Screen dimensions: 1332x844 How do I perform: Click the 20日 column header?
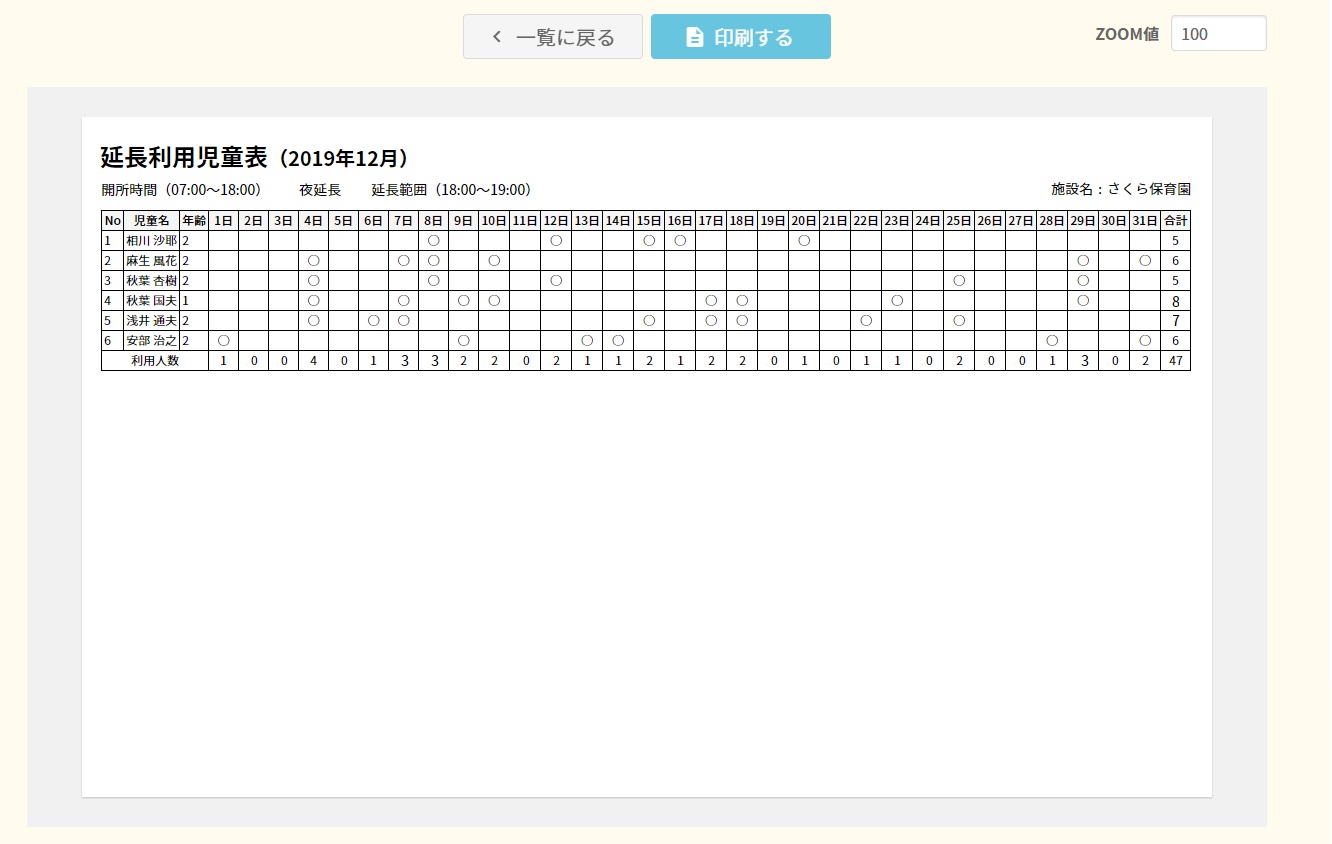[x=804, y=221]
